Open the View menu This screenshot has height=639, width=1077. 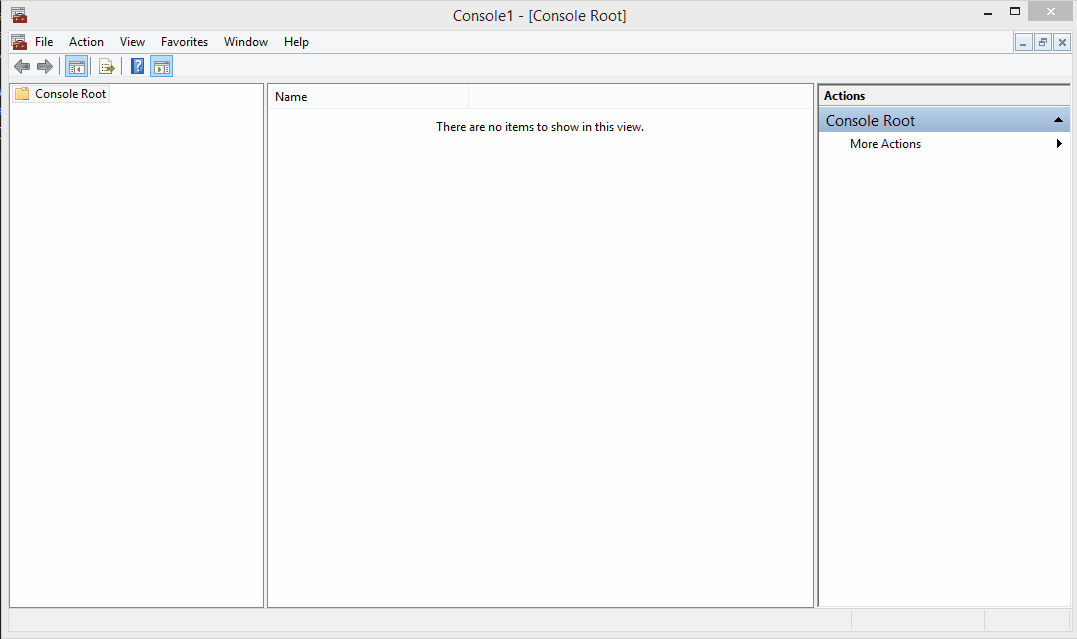click(x=132, y=42)
